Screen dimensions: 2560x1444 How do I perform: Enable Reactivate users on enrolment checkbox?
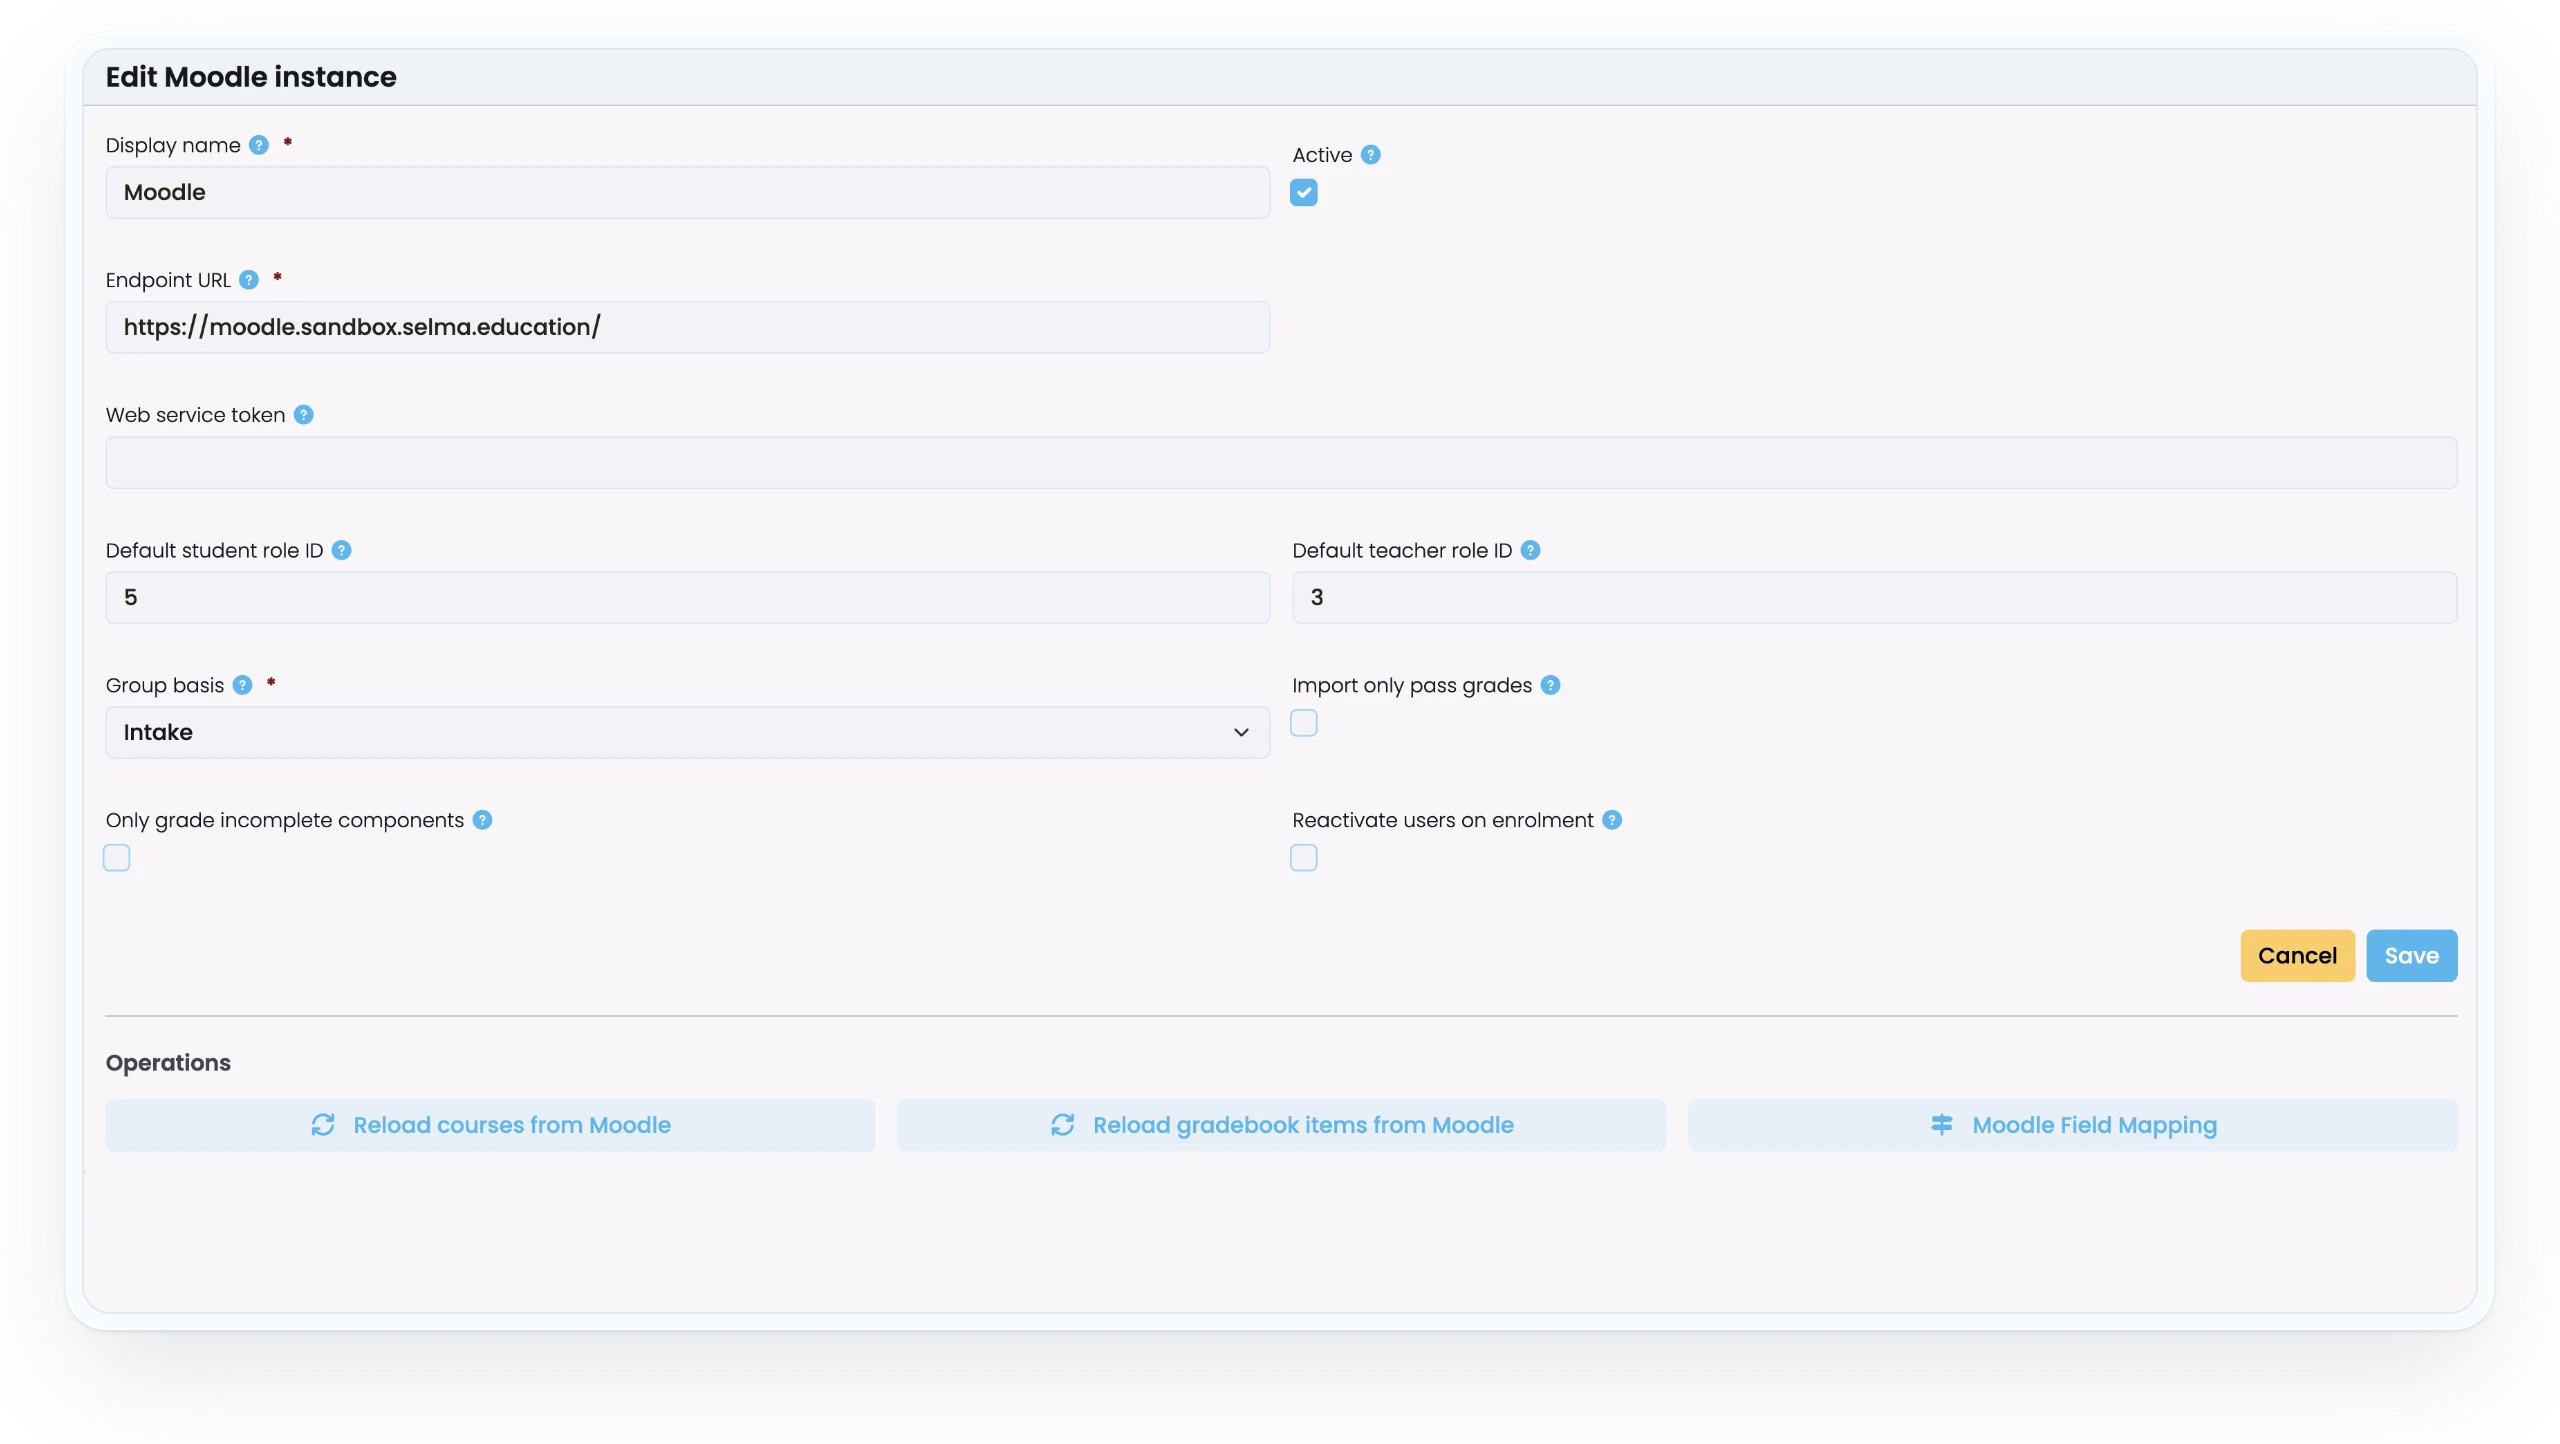click(x=1304, y=858)
